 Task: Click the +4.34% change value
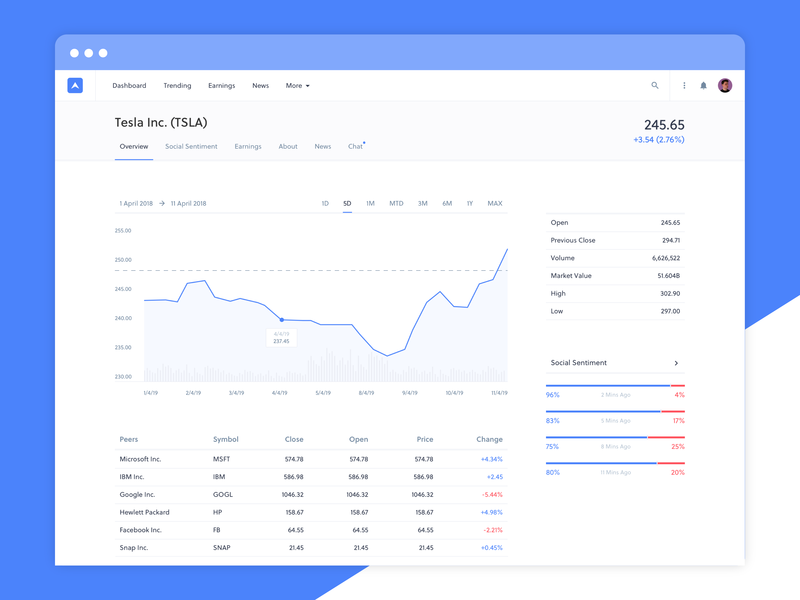(x=491, y=459)
